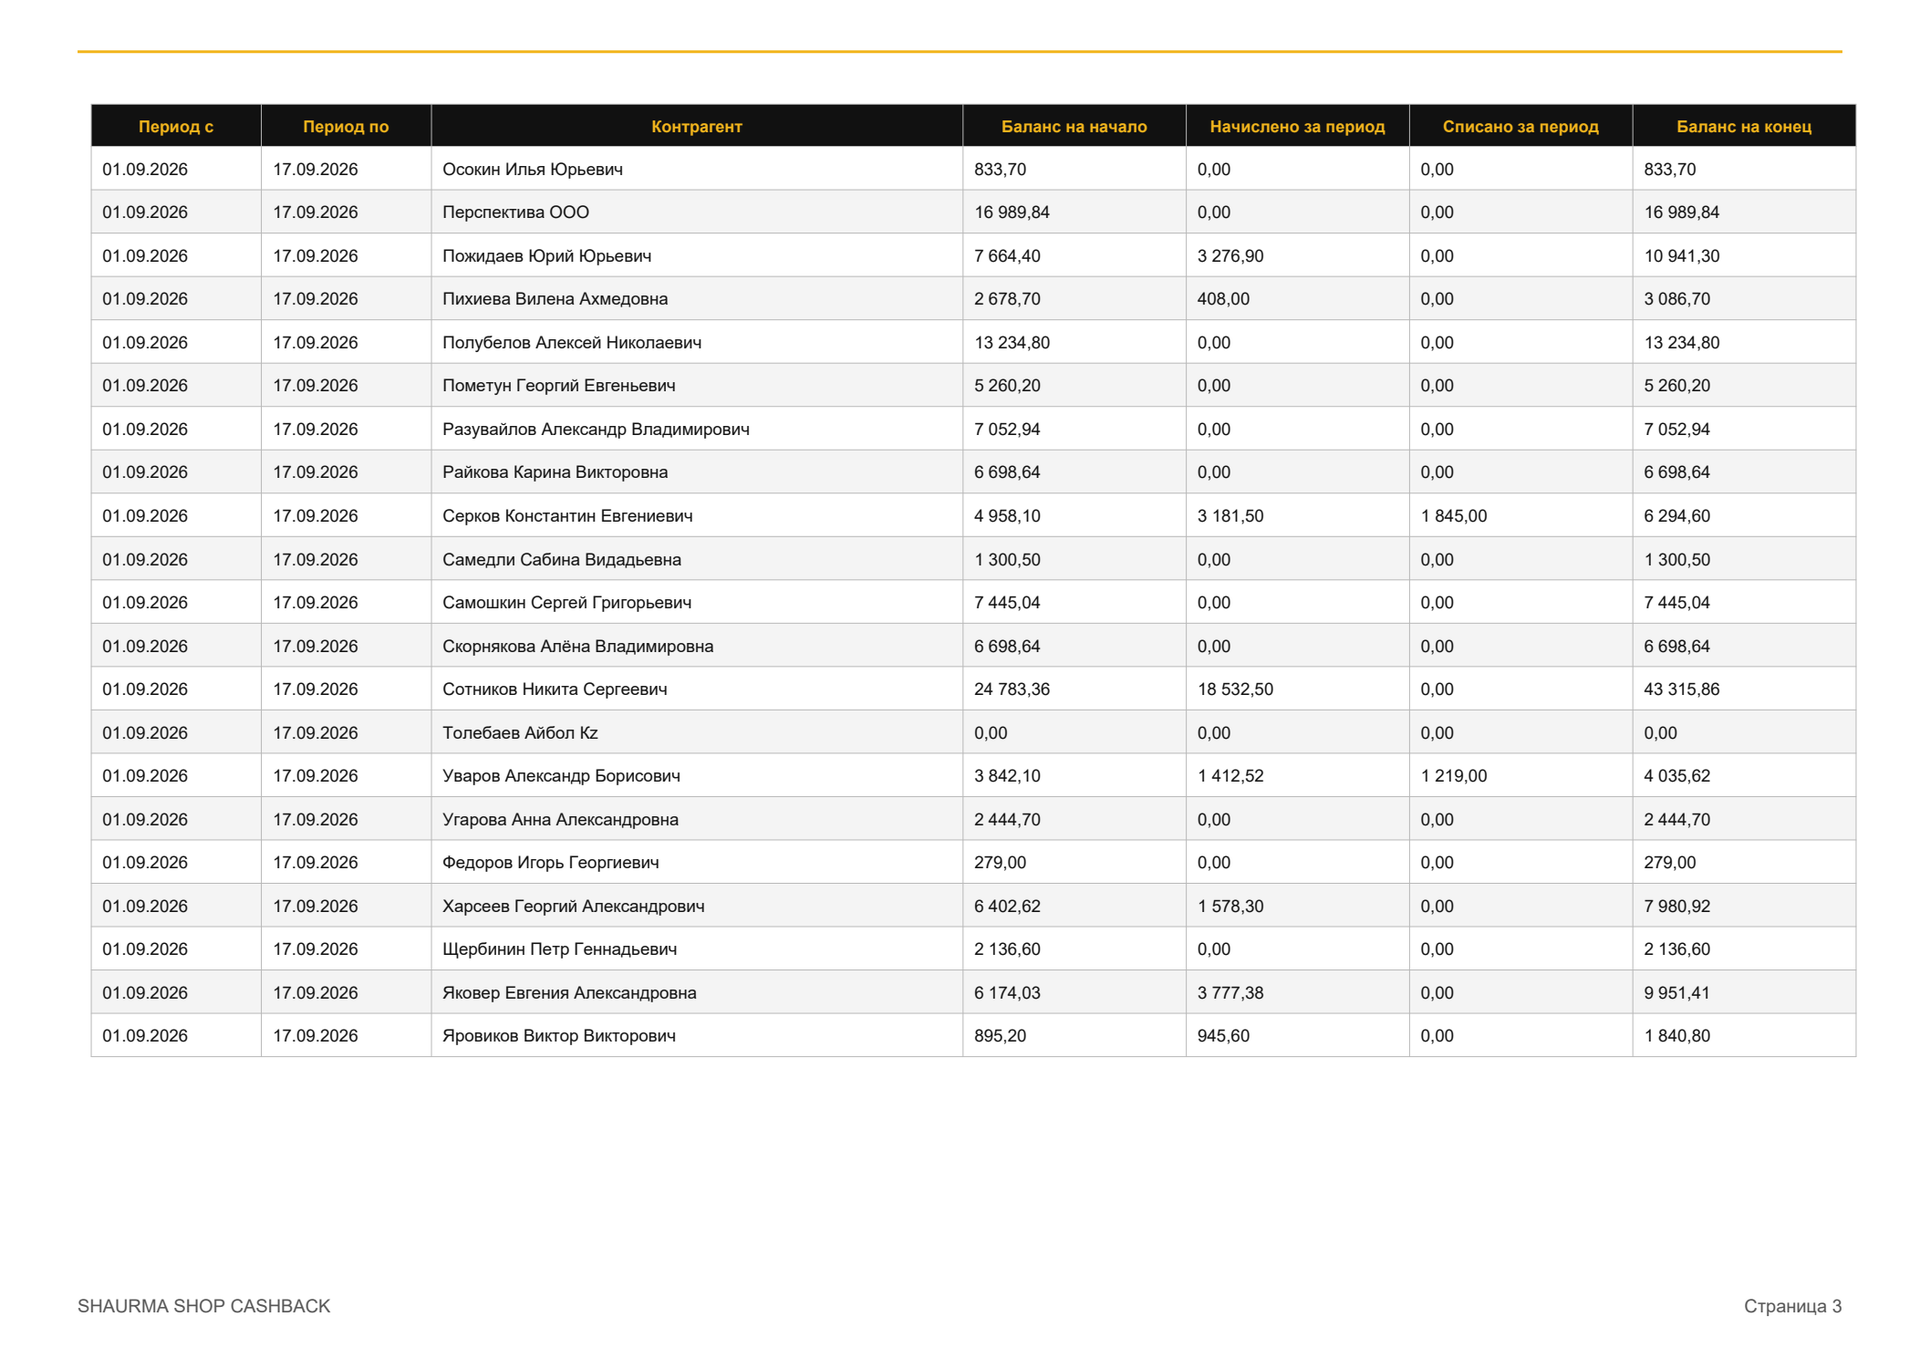Image resolution: width=1920 pixels, height=1358 pixels.
Task: Click the end balance 7 980,92
Action: [1677, 906]
